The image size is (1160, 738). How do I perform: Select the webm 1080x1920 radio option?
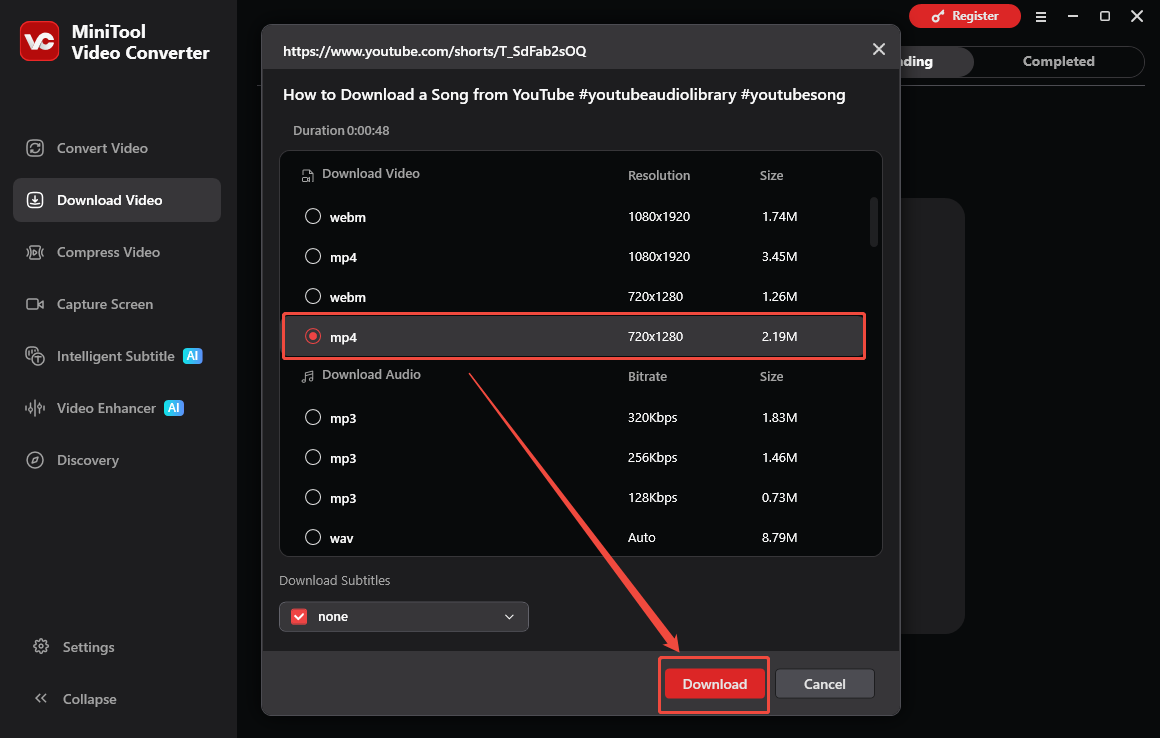click(313, 216)
